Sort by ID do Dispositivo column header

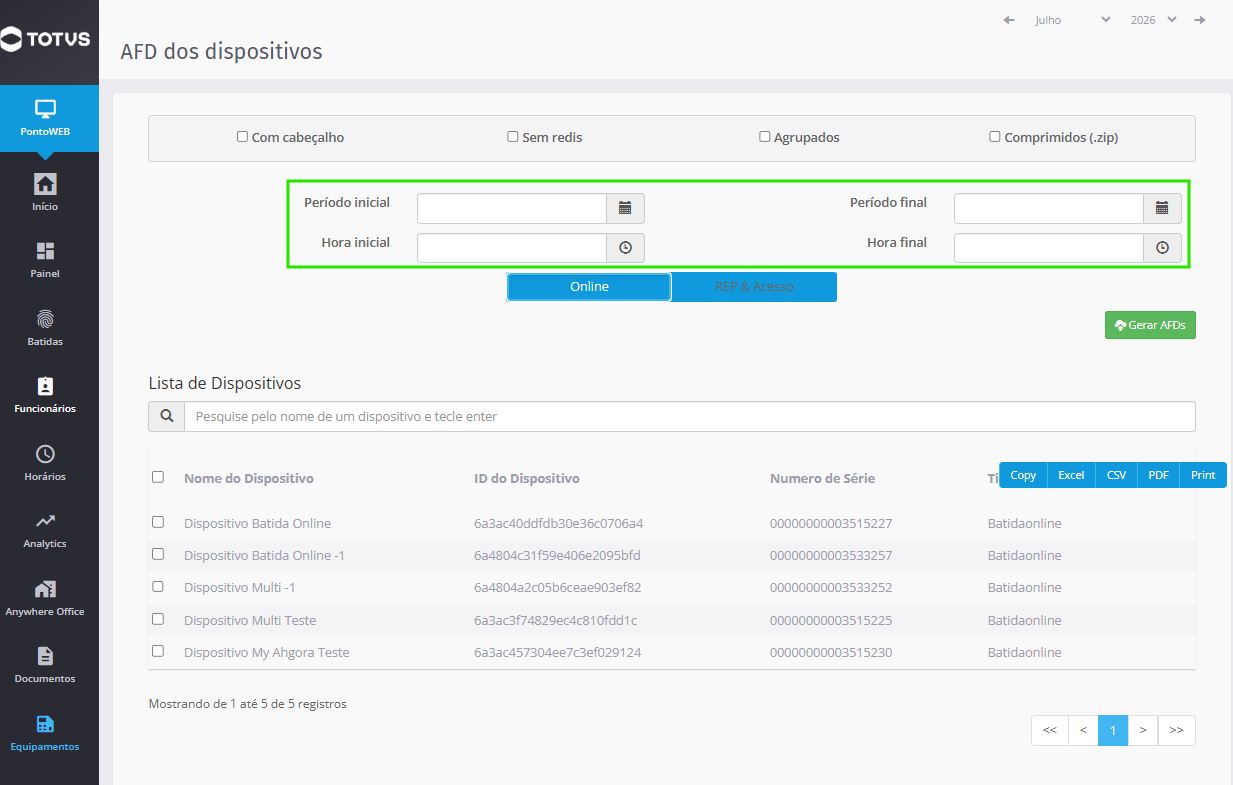[x=527, y=478]
